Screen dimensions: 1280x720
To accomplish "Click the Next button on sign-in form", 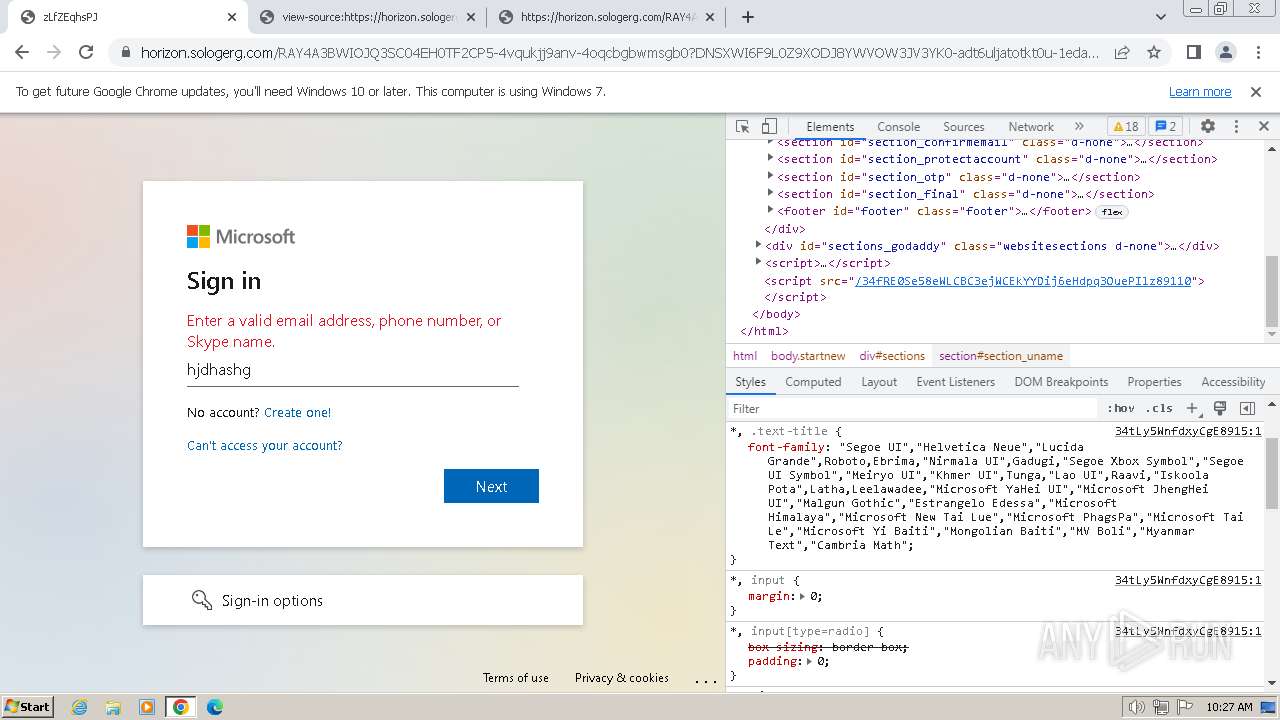I will tap(491, 486).
